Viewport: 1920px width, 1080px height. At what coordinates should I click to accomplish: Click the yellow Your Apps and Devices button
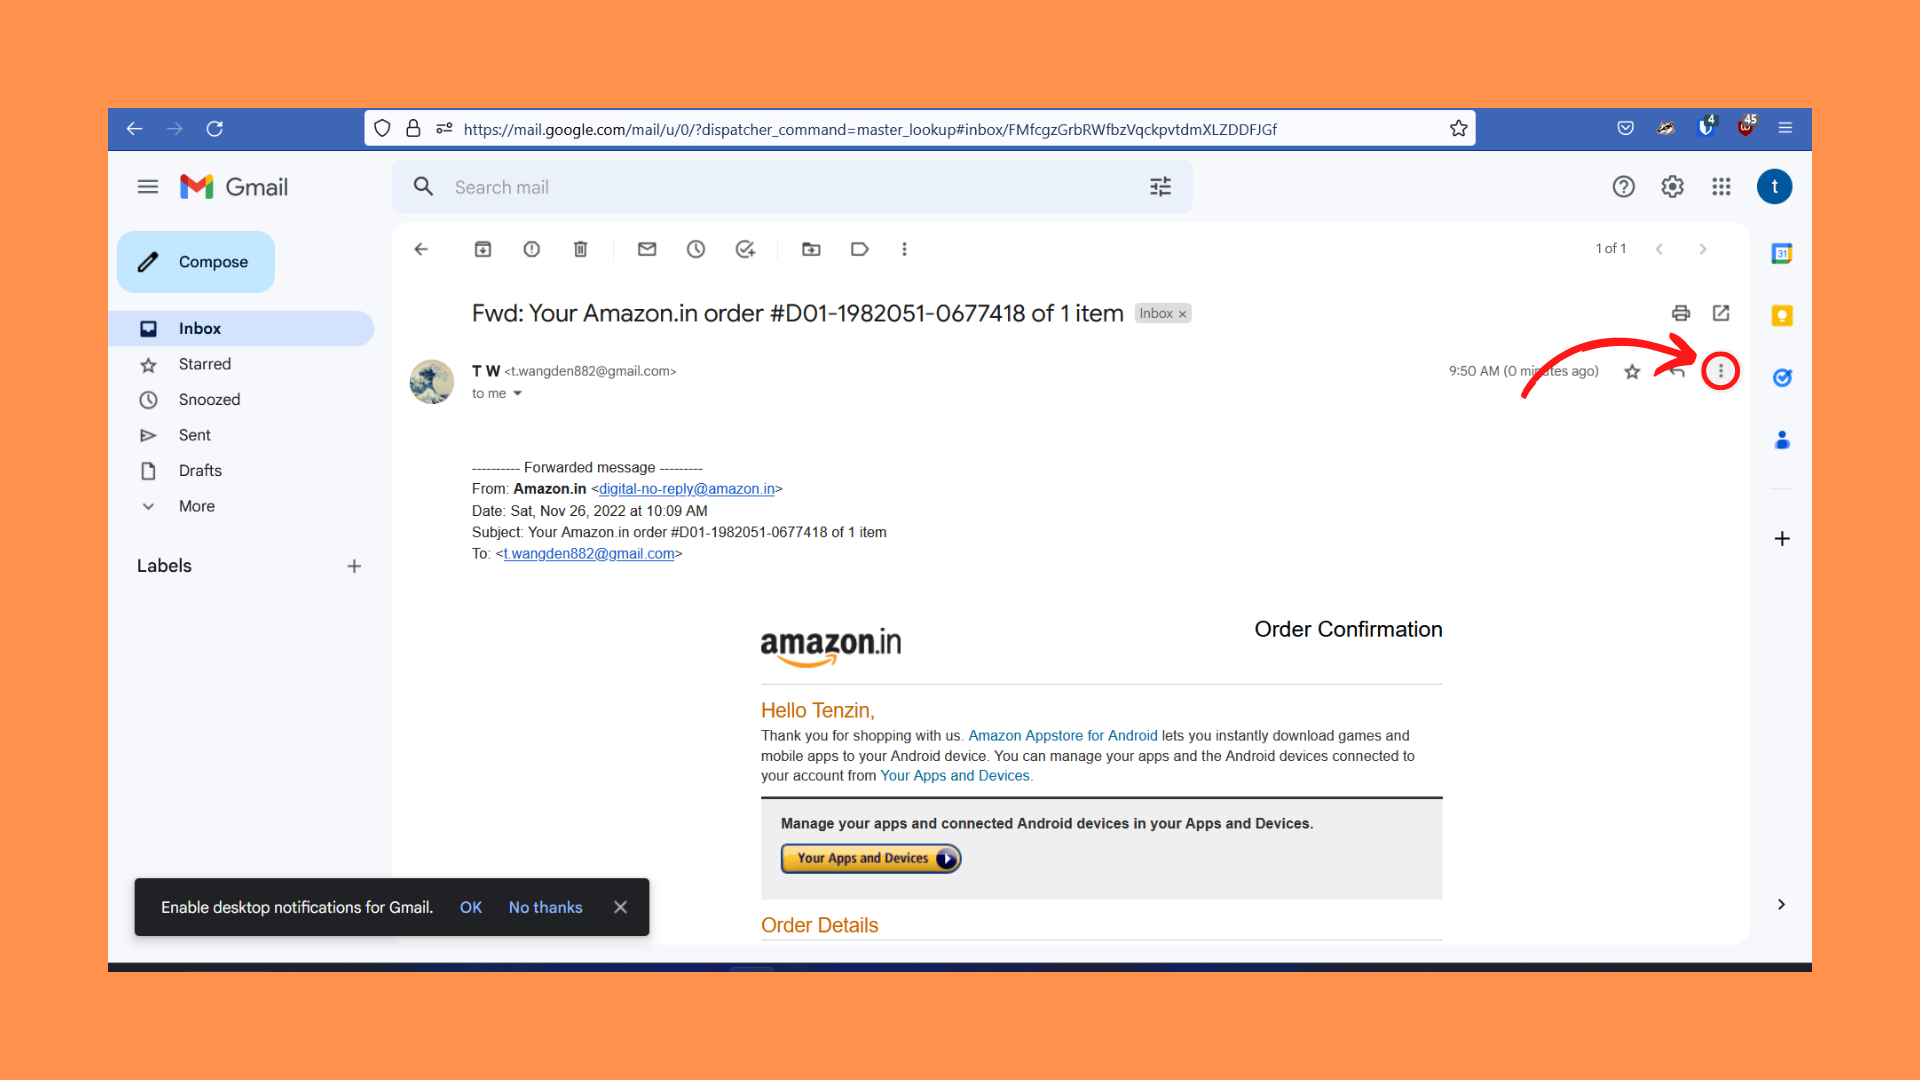[871, 859]
